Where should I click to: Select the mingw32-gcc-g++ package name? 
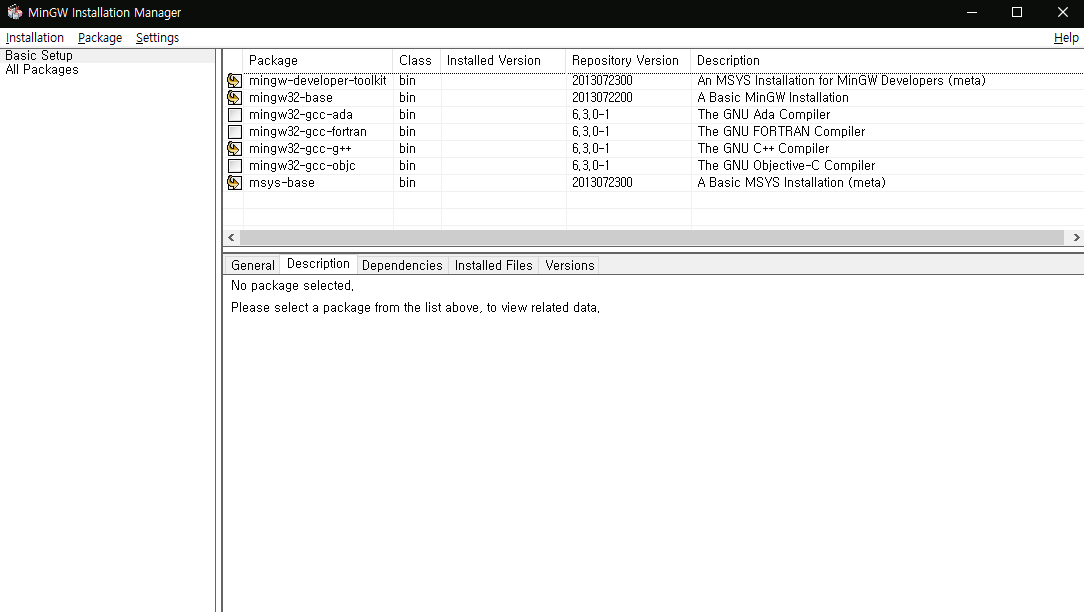[300, 149]
